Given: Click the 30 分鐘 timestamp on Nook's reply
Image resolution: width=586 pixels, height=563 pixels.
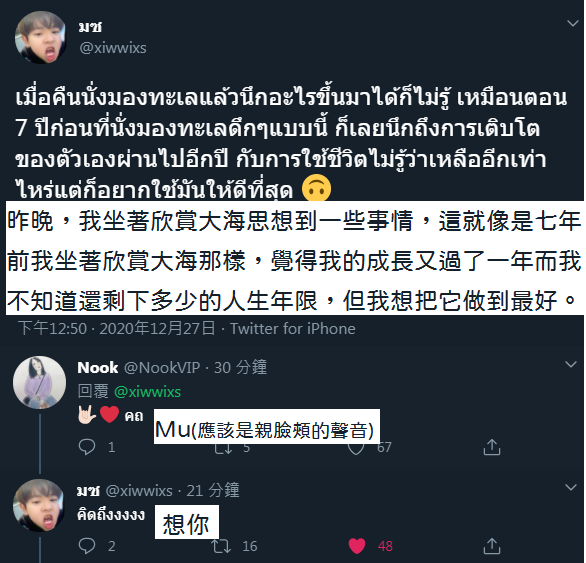Looking at the screenshot, I should pos(240,367).
